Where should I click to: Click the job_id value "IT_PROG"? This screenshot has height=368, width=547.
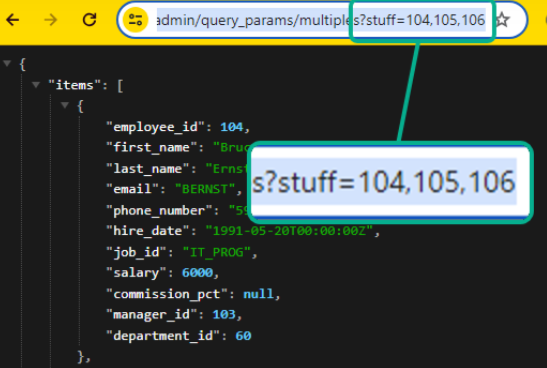(x=217, y=252)
